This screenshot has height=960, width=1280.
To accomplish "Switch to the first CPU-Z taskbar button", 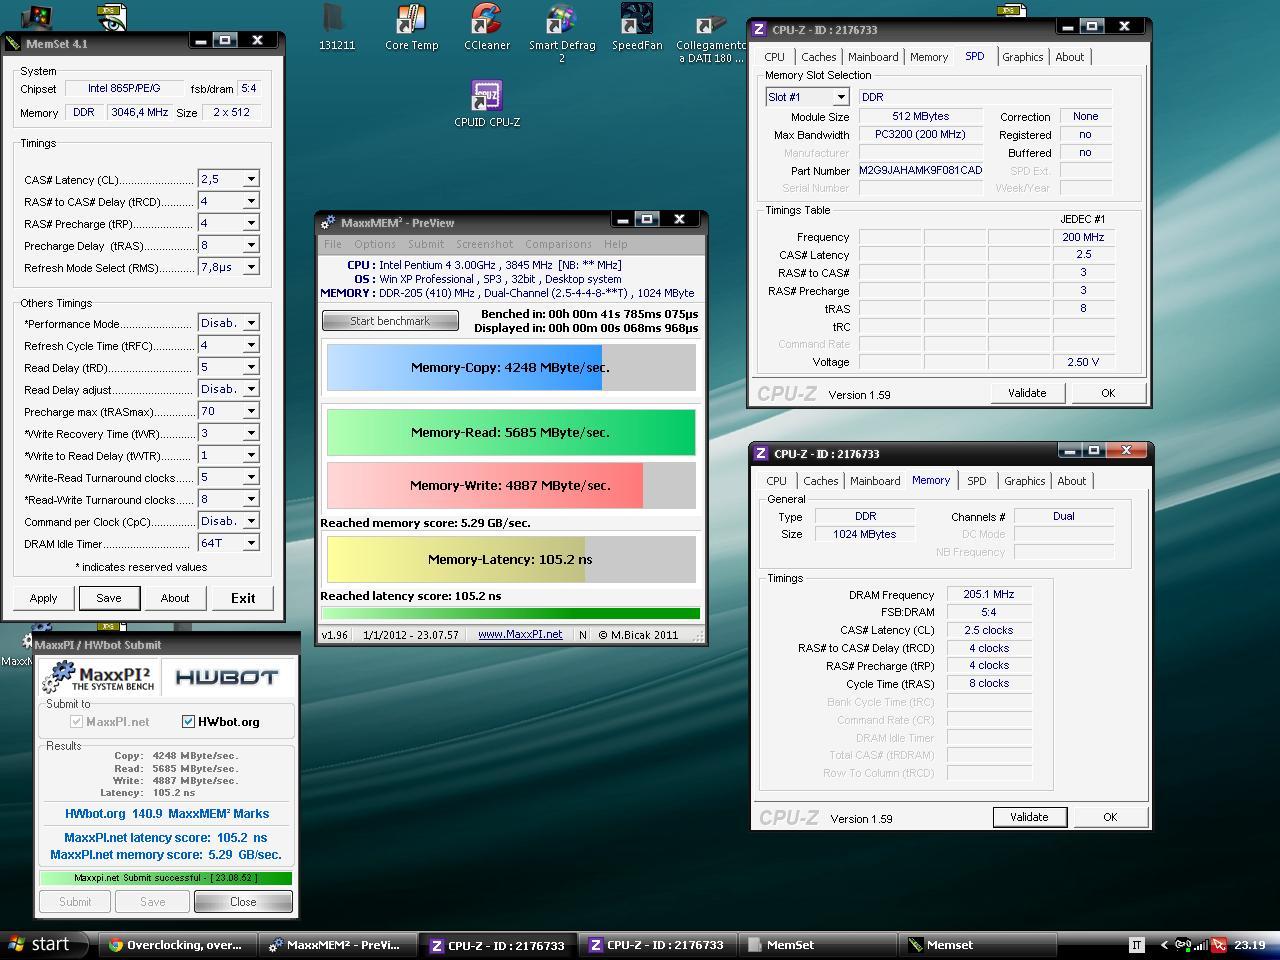I will pos(498,945).
